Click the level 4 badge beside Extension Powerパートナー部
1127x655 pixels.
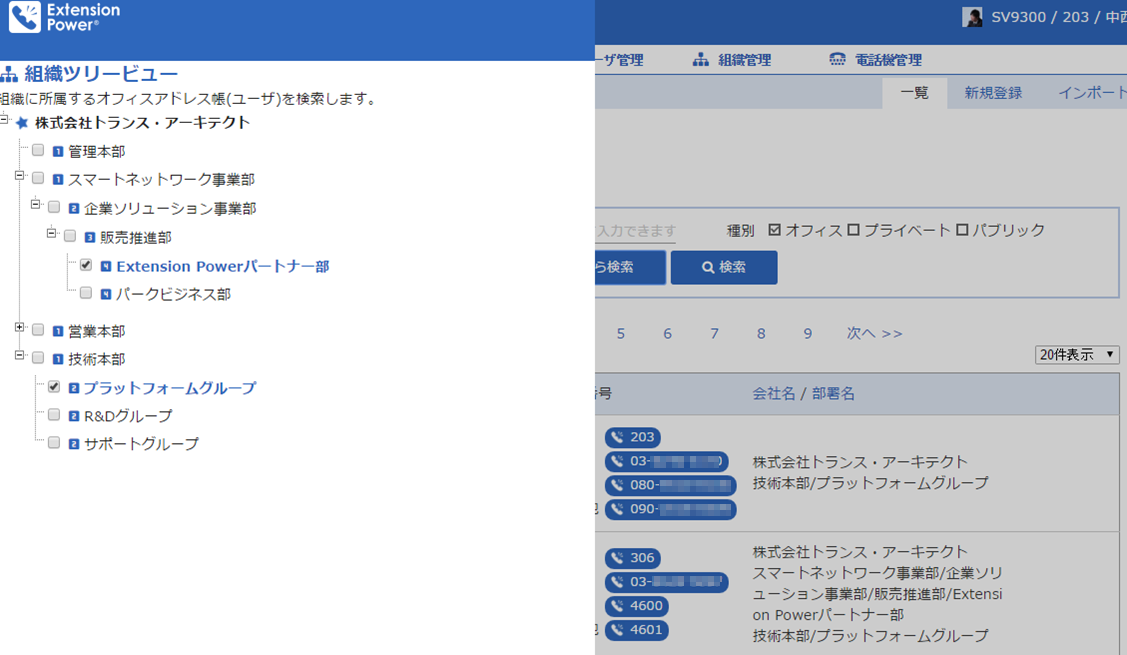106,267
